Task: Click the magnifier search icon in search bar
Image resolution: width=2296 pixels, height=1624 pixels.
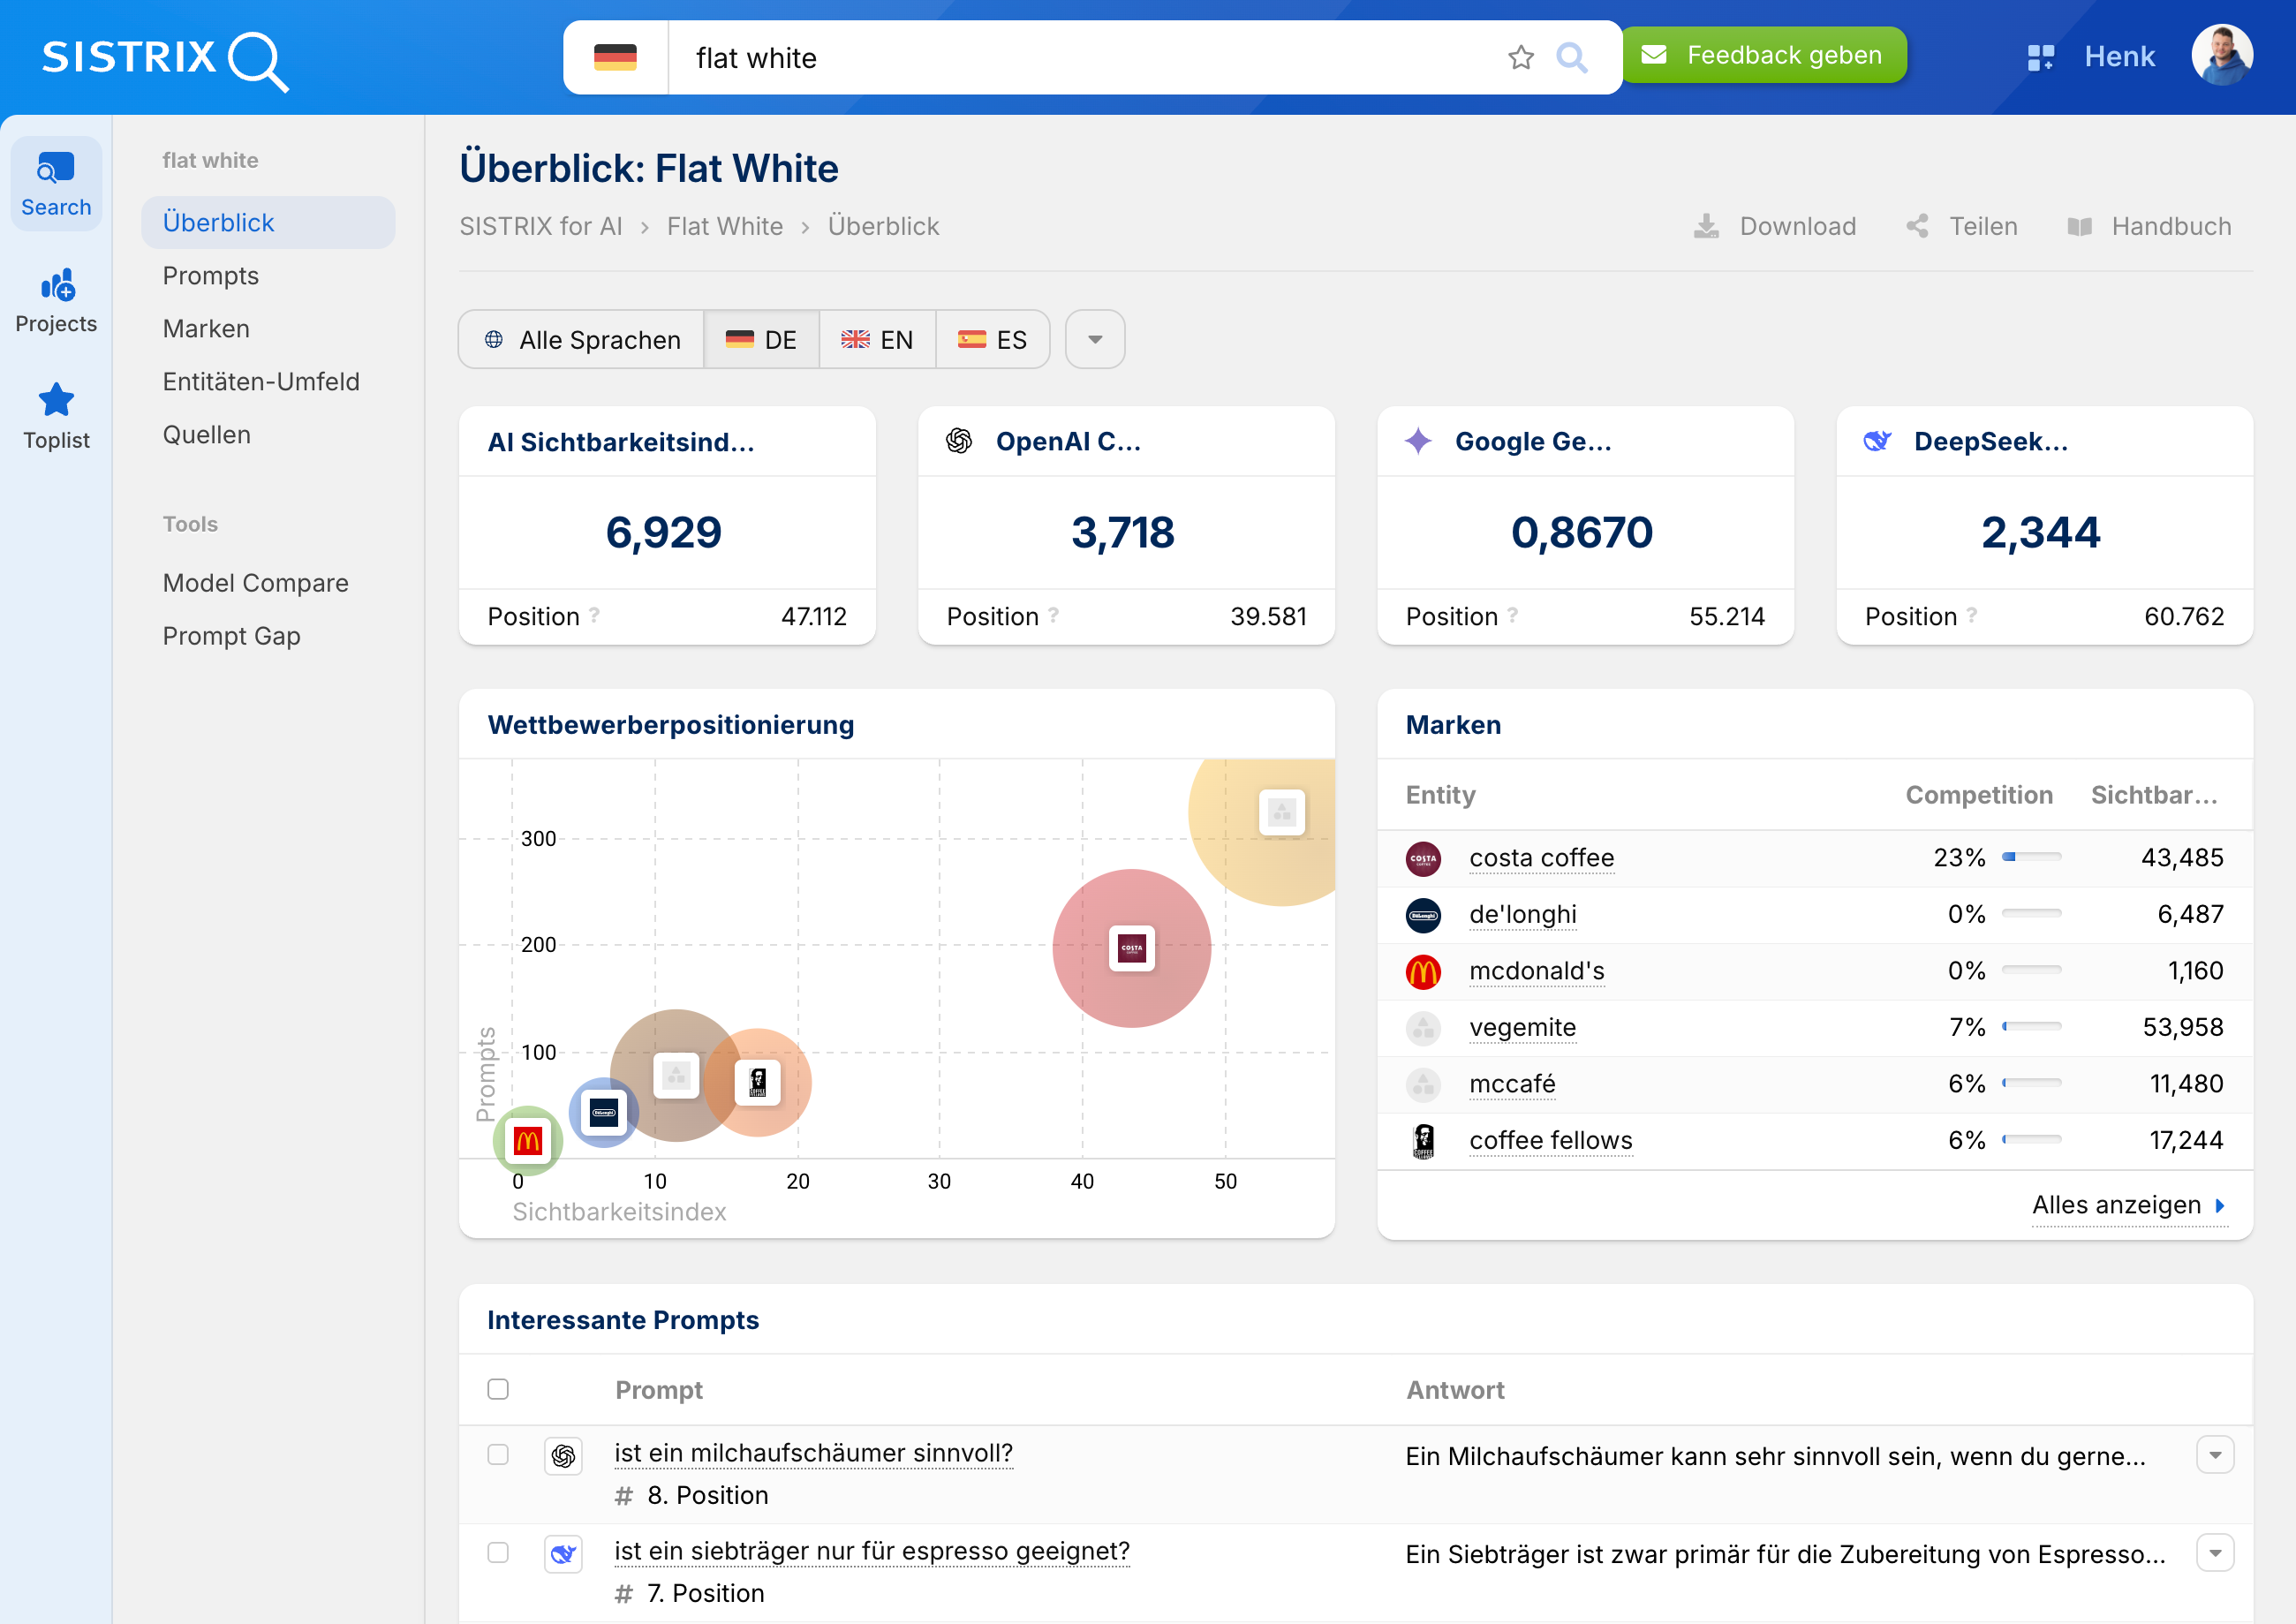Action: pyautogui.click(x=1572, y=58)
